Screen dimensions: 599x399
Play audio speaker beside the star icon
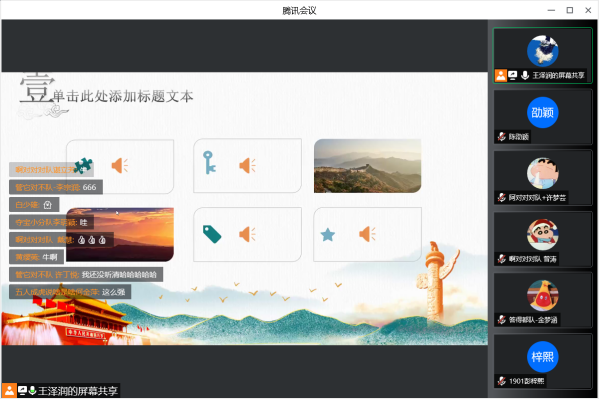[367, 234]
